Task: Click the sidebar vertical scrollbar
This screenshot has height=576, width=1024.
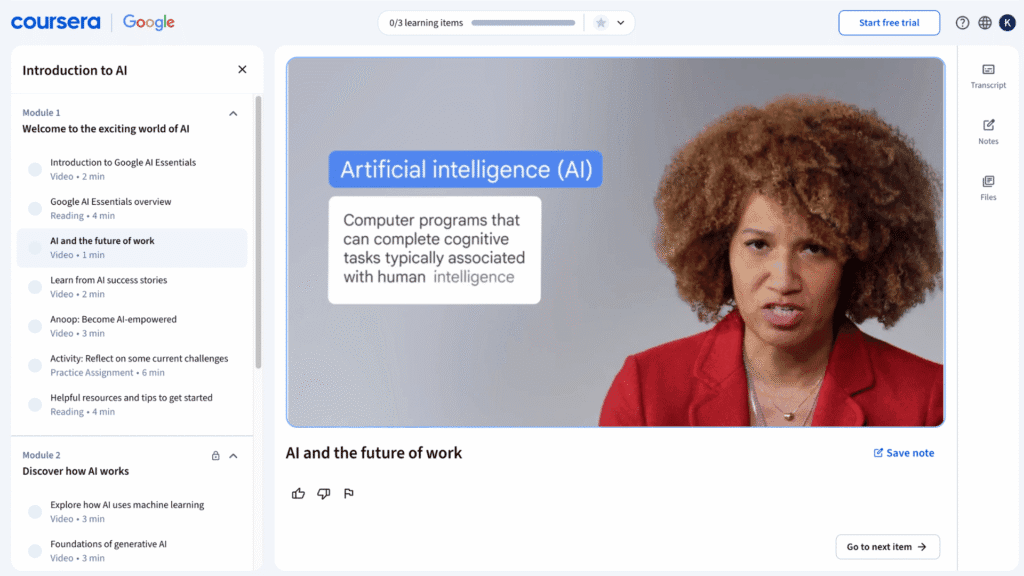Action: (x=258, y=232)
